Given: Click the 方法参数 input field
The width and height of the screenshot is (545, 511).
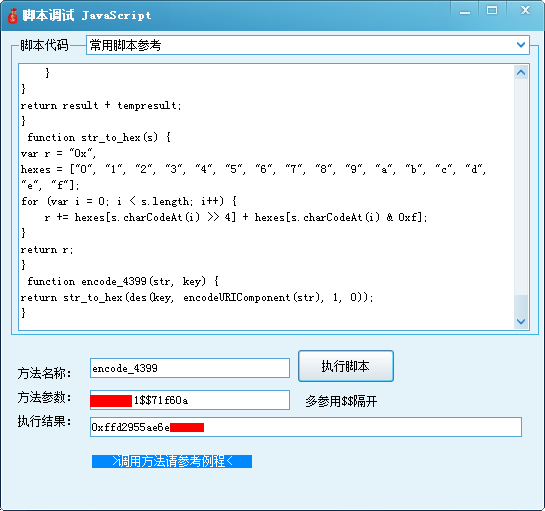Looking at the screenshot, I should tap(190, 400).
